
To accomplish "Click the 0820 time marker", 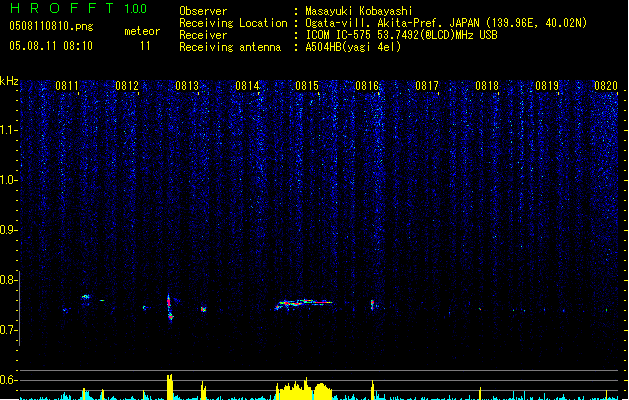I will 606,86.
